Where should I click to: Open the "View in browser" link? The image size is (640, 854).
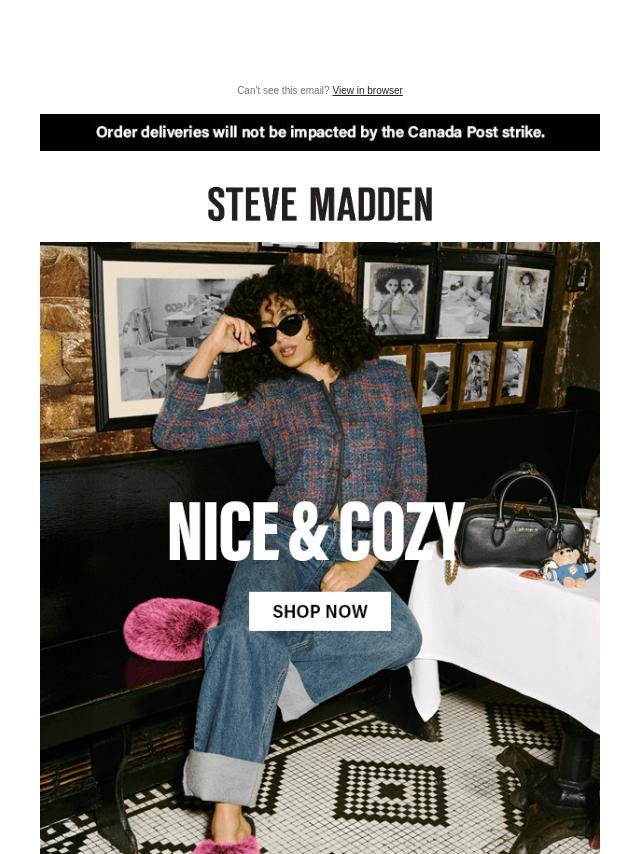367,90
